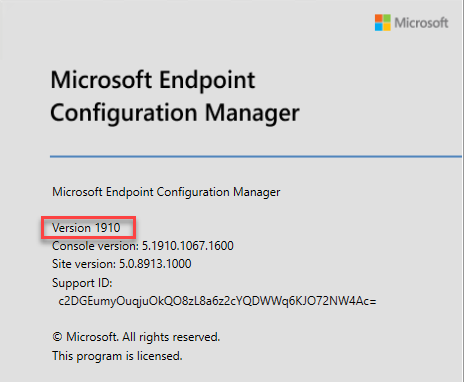Click the large 'Microsoft Endpoint' heading line
The height and width of the screenshot is (382, 464).
pyautogui.click(x=153, y=80)
